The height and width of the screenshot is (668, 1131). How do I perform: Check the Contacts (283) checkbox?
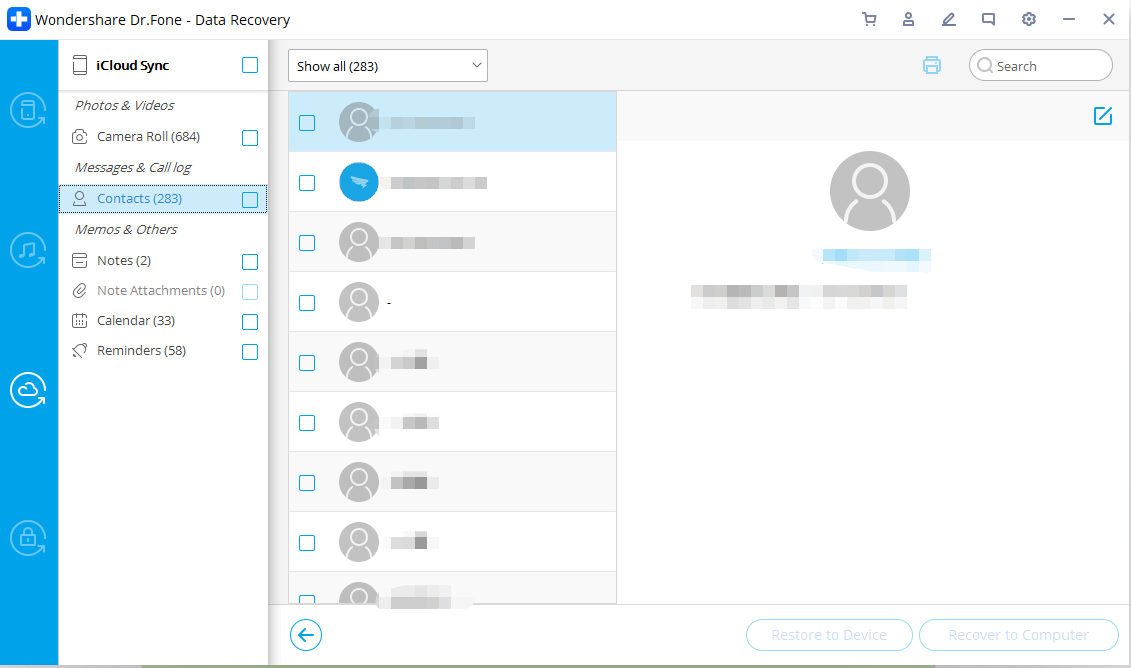250,200
